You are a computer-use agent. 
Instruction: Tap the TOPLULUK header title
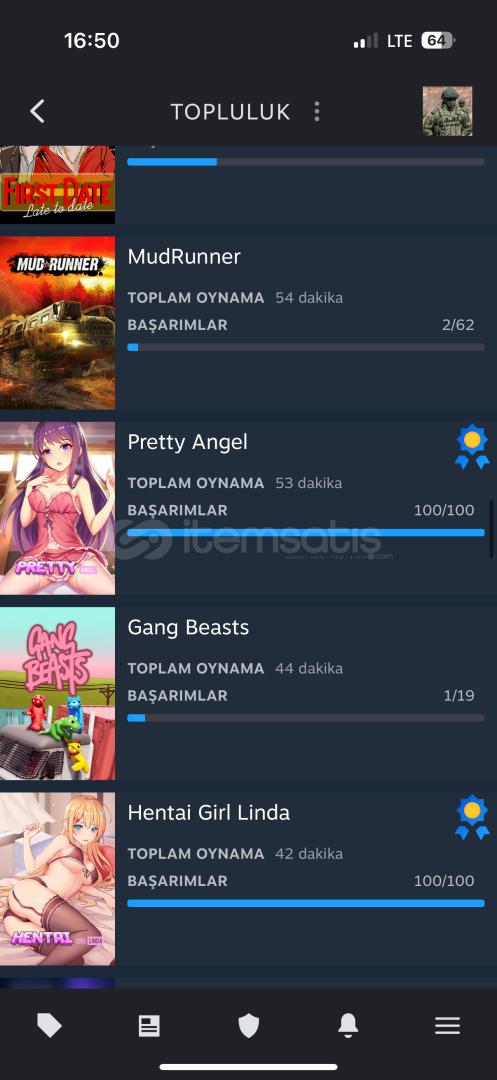point(231,112)
